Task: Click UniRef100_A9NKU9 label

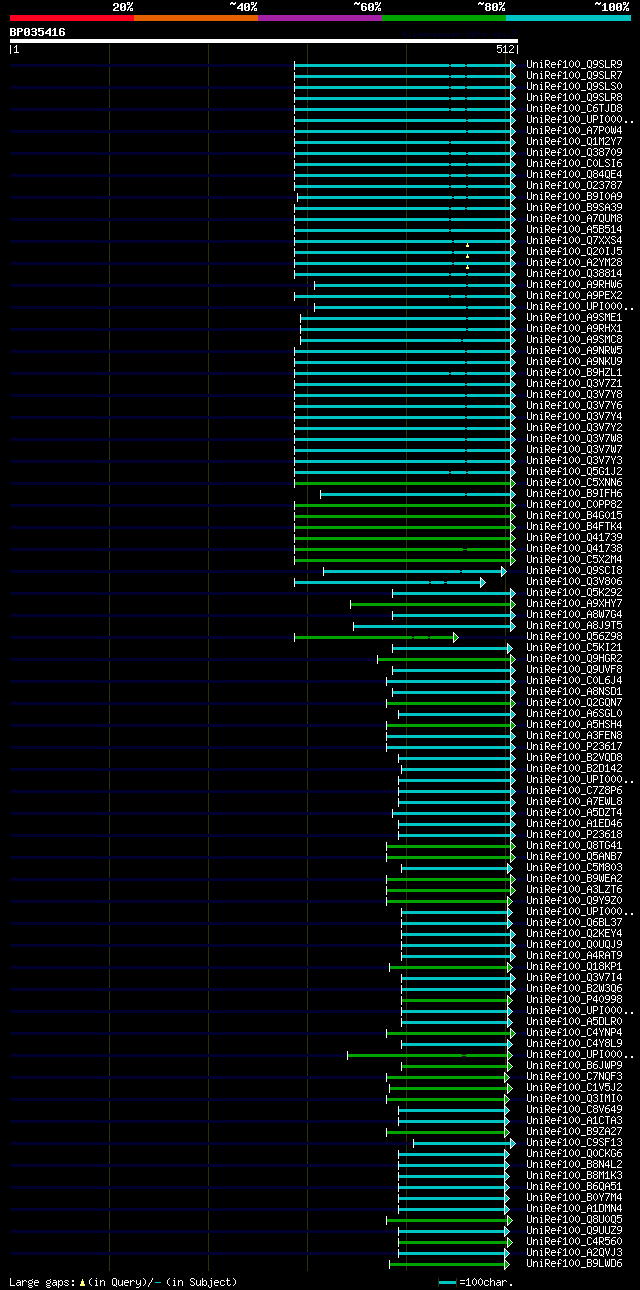Action: pyautogui.click(x=574, y=361)
